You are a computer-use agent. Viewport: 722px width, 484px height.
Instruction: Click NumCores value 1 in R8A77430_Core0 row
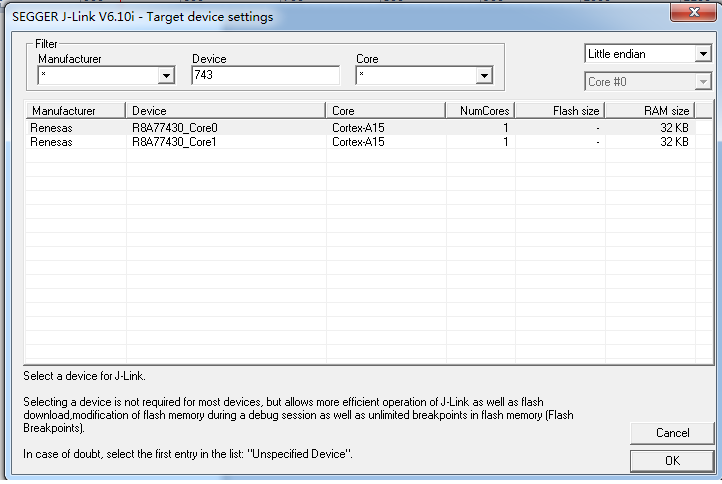(506, 128)
